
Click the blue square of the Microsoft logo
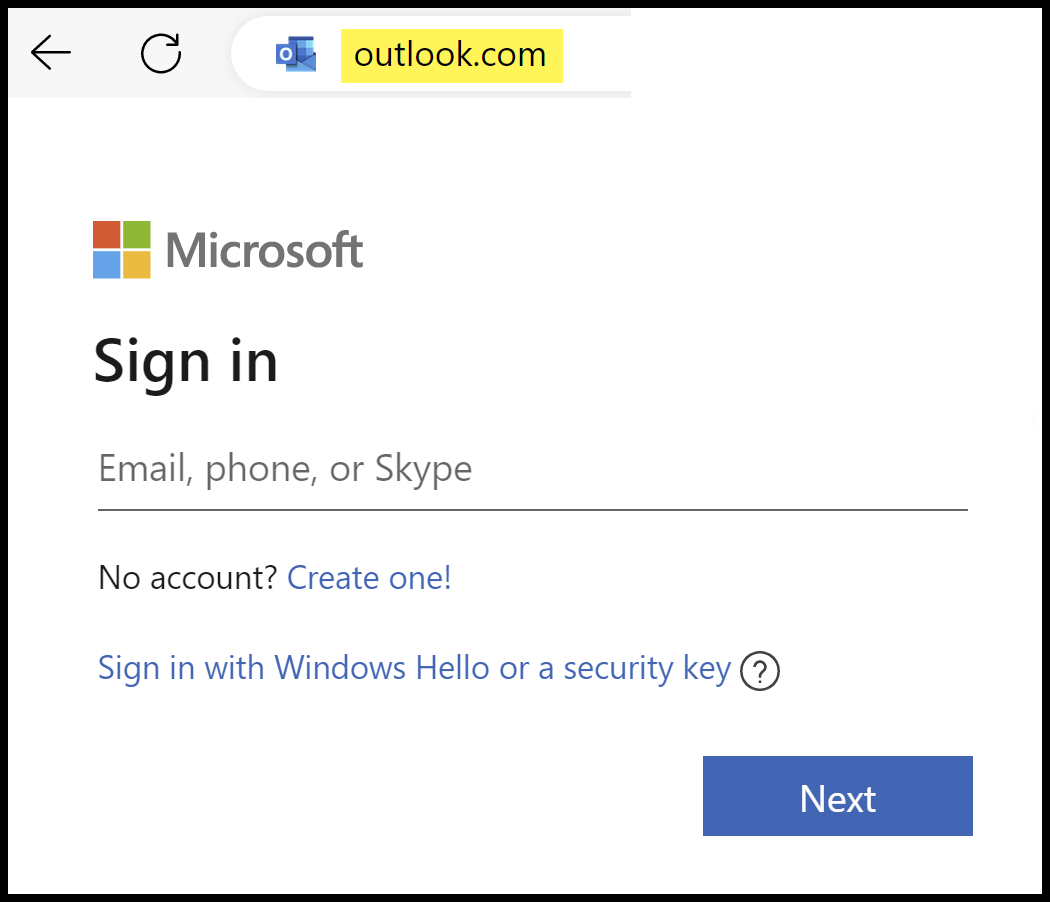click(x=106, y=263)
